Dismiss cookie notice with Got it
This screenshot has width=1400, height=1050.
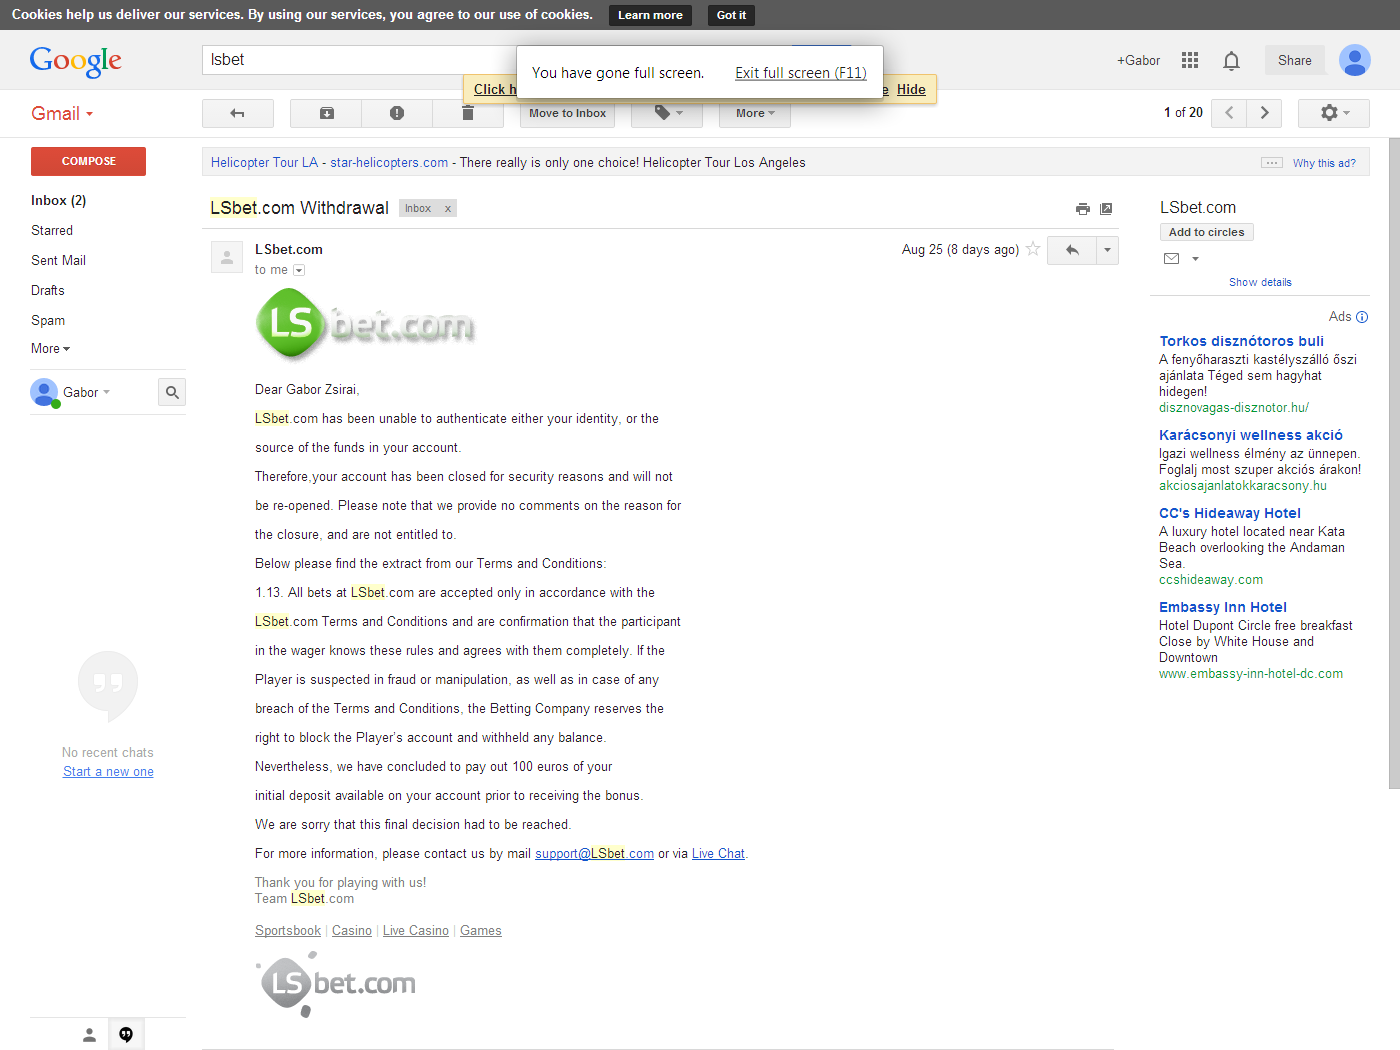(x=731, y=15)
